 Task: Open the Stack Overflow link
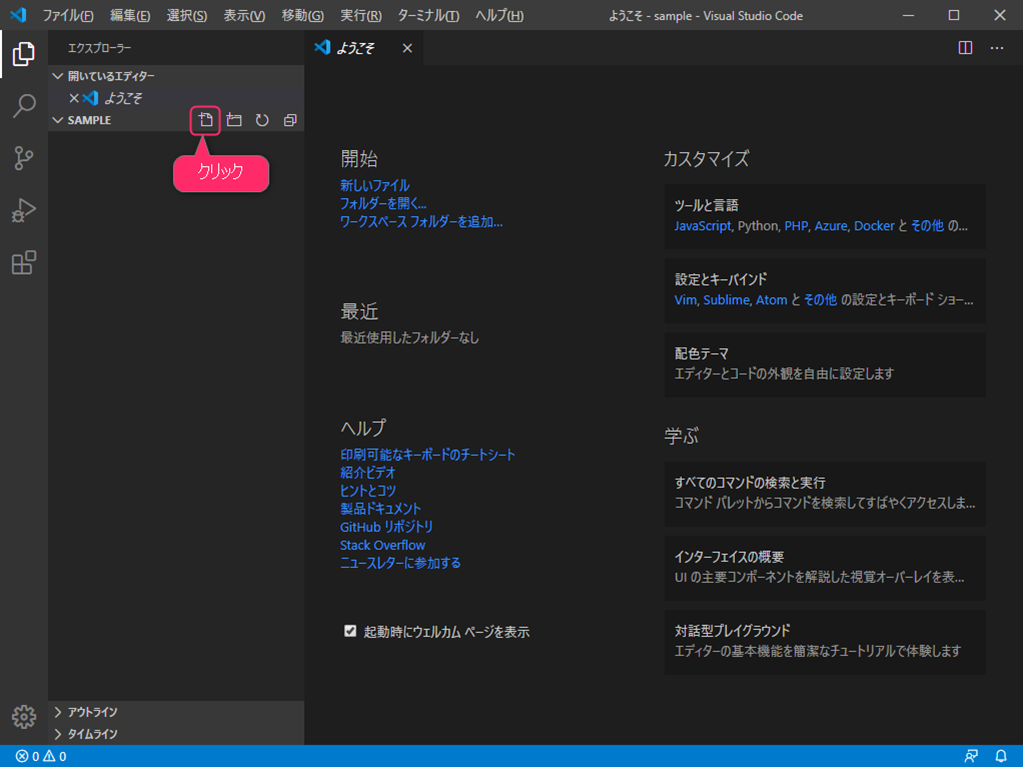click(x=382, y=545)
